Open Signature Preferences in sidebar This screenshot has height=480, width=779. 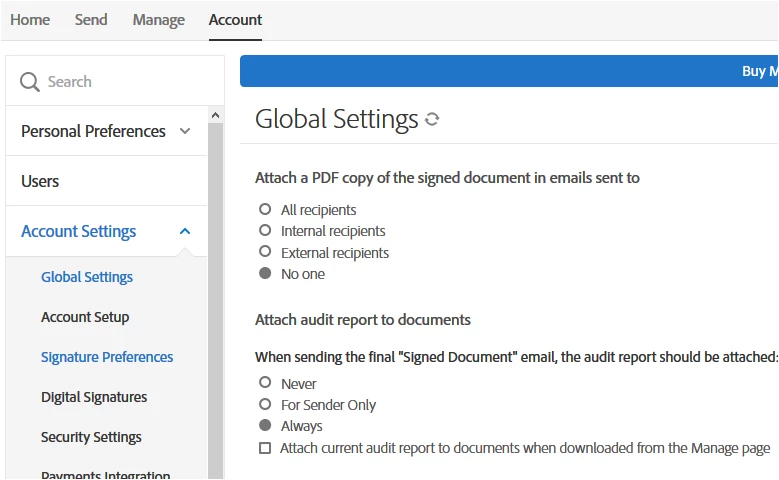coord(107,357)
